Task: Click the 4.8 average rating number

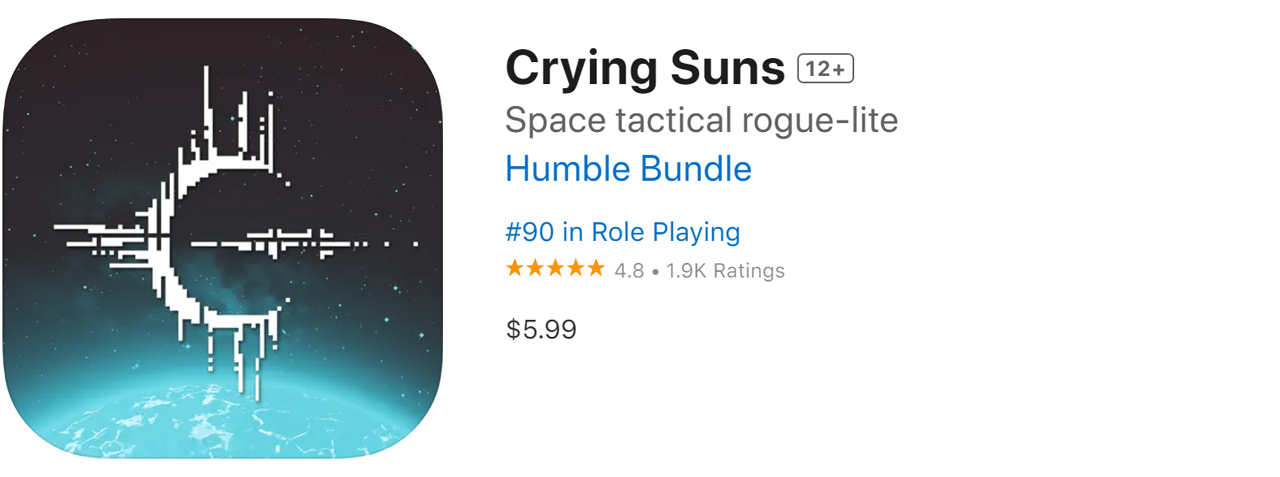Action: (629, 271)
